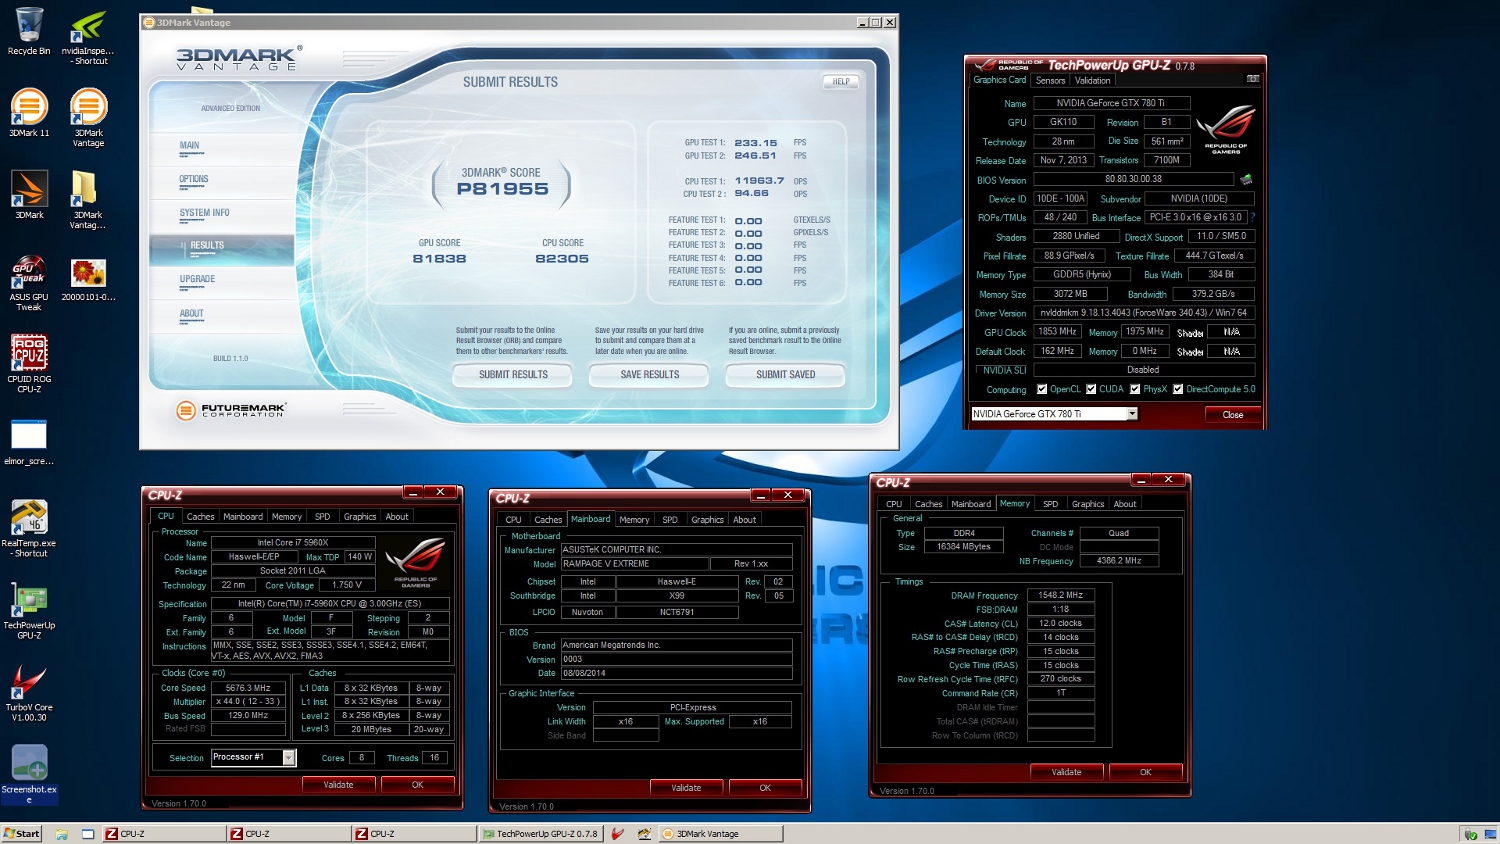Click the SUBMIT RESULTS button

tap(514, 375)
